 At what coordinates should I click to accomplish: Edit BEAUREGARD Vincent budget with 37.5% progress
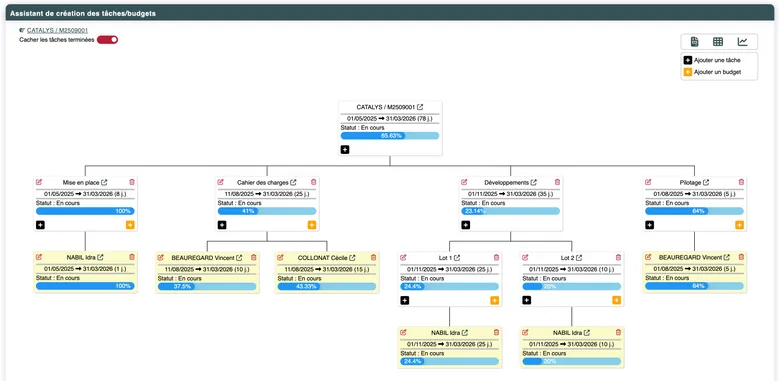click(x=161, y=257)
